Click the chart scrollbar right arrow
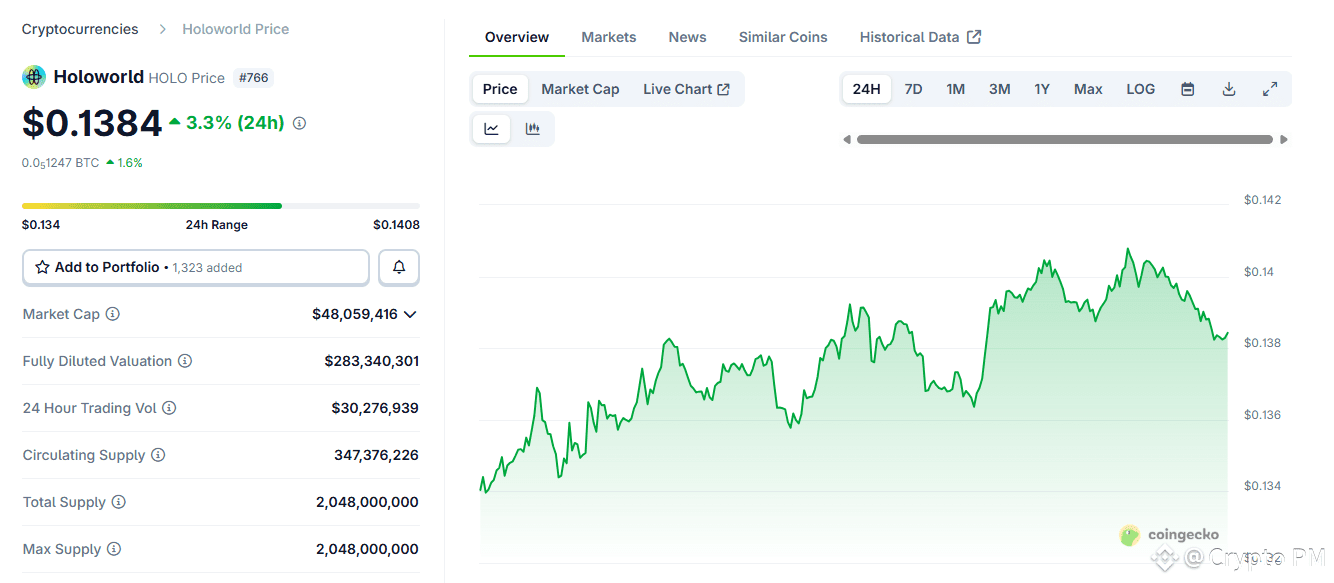This screenshot has width=1334, height=583. [x=1284, y=140]
